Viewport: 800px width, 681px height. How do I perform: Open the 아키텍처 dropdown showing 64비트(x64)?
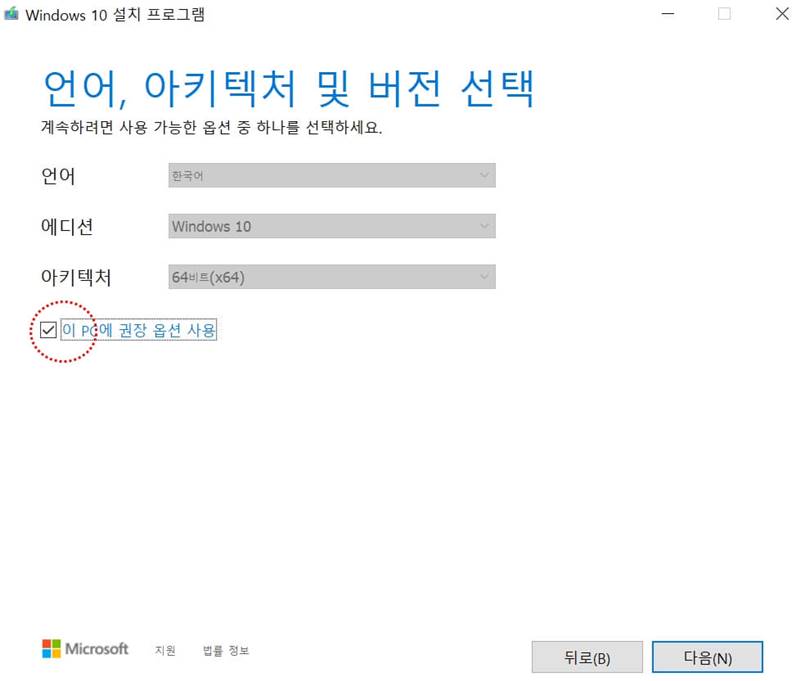(332, 276)
